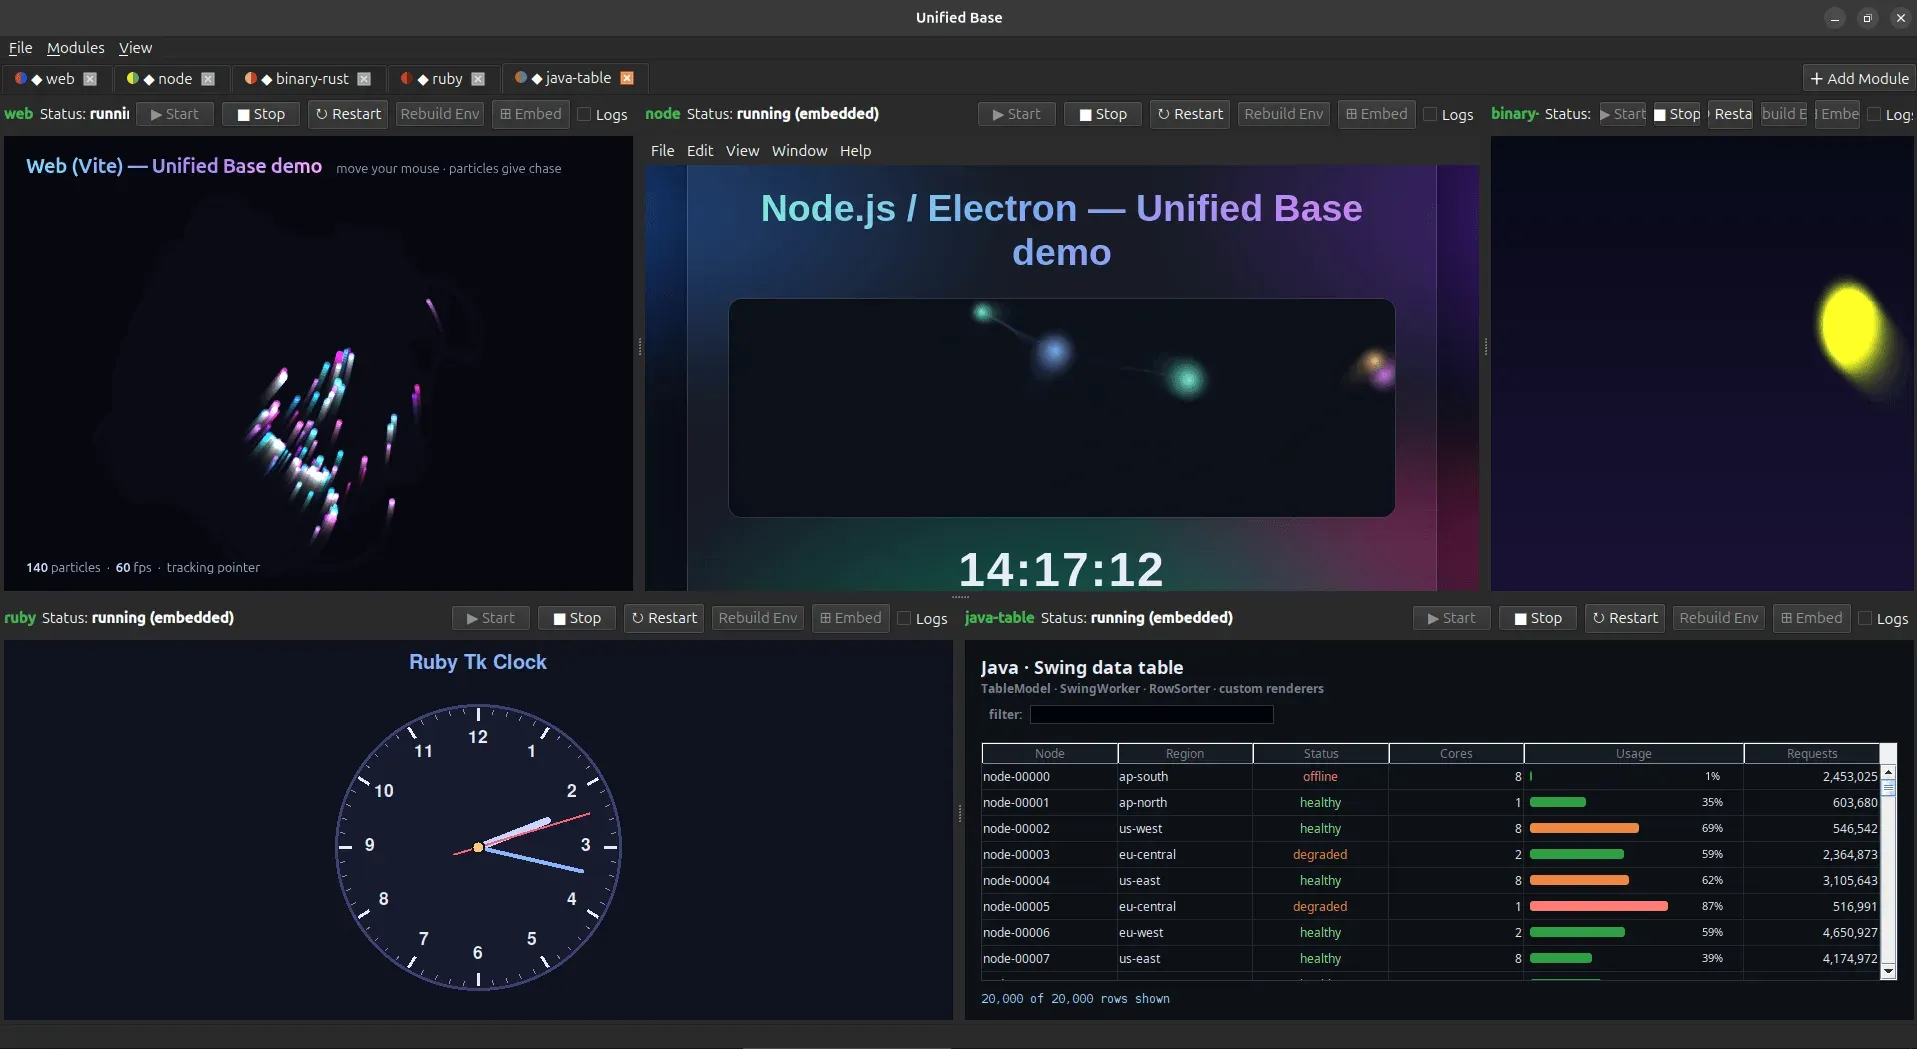Open the File menu of Unified Base
The width and height of the screenshot is (1917, 1049).
20,48
